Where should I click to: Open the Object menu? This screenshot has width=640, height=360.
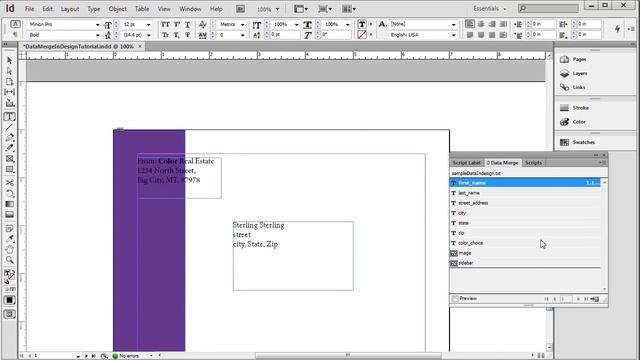click(x=118, y=9)
